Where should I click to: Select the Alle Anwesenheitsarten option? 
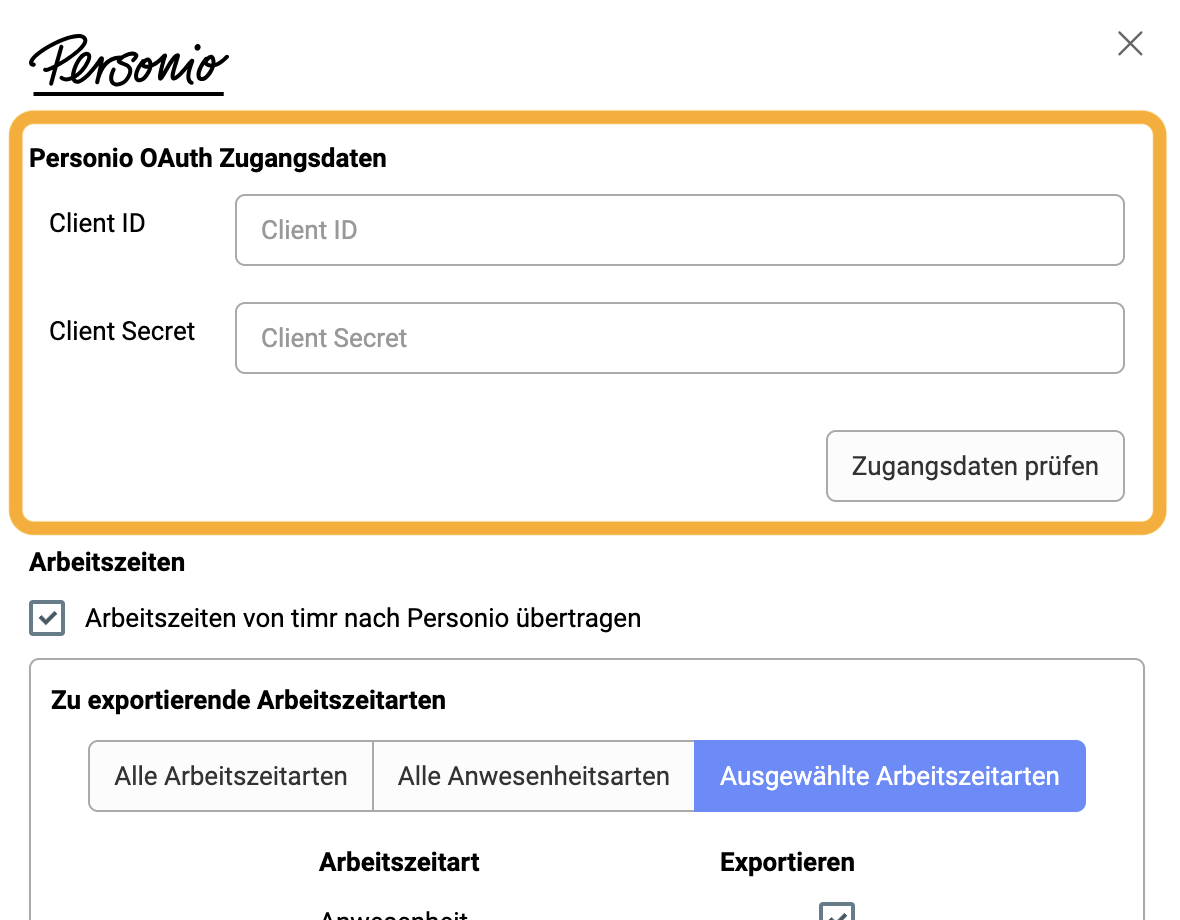click(x=534, y=776)
